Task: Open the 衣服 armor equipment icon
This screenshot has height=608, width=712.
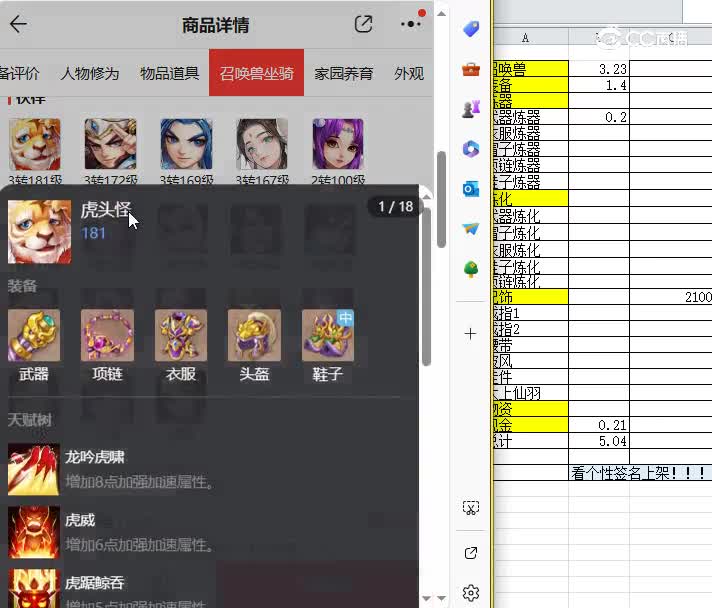Action: click(181, 336)
